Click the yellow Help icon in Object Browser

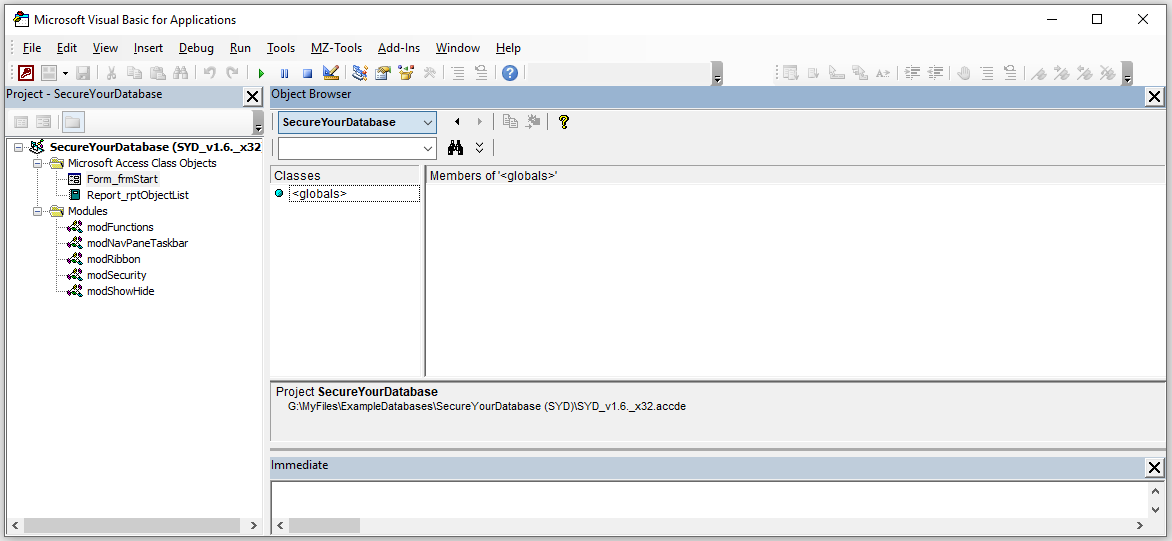pos(564,122)
